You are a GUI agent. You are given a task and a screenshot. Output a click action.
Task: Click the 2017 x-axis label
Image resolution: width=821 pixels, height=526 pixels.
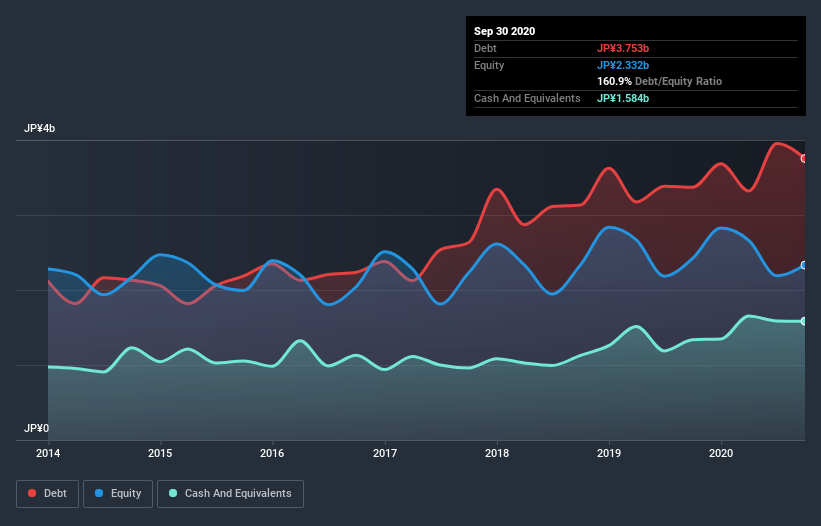[385, 453]
